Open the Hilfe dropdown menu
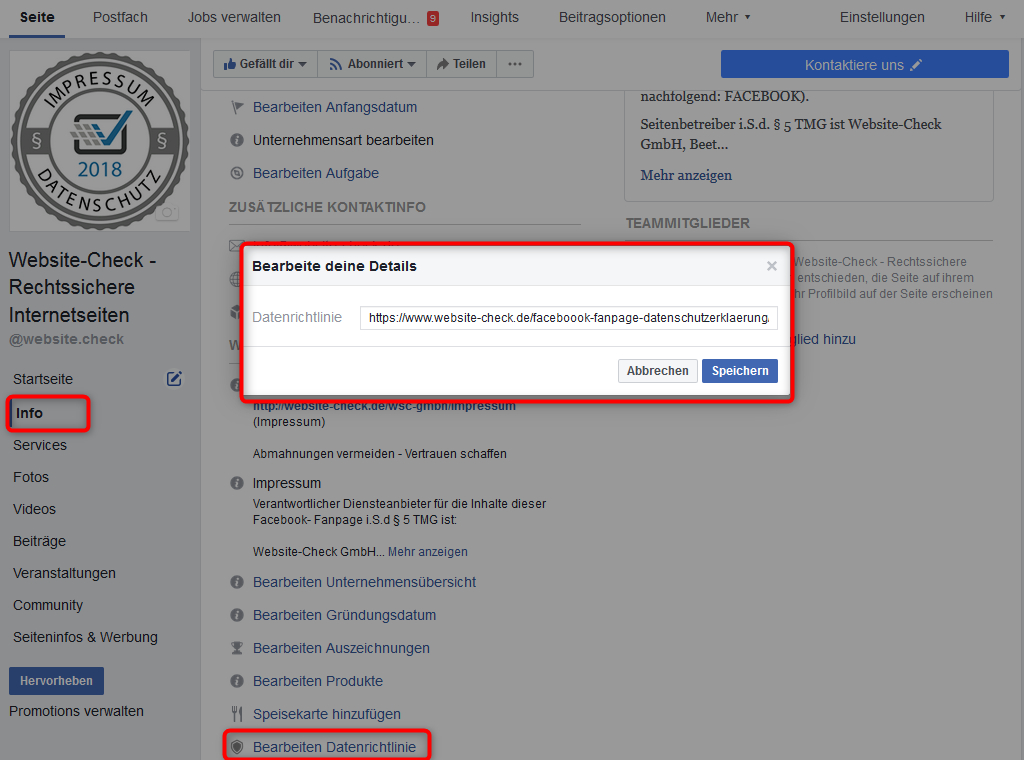Viewport: 1024px width, 760px height. pyautogui.click(x=984, y=18)
